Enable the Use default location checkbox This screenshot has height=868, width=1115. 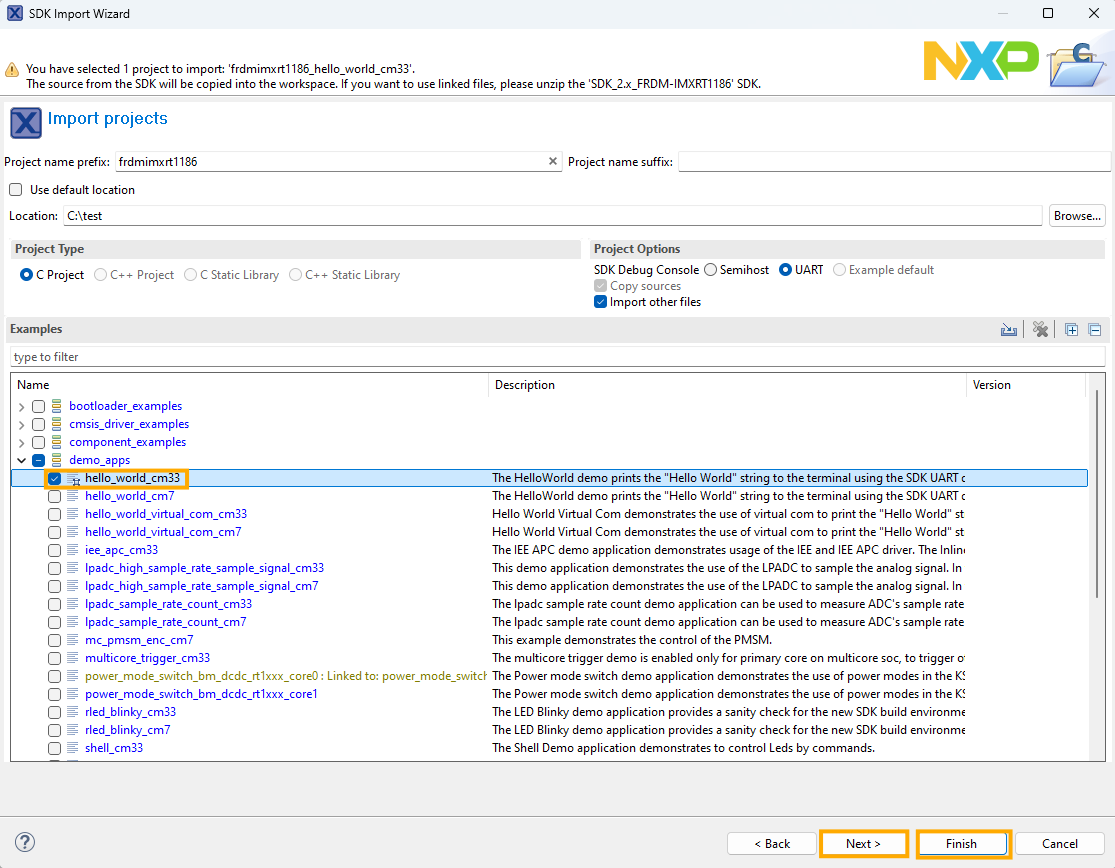pos(16,190)
